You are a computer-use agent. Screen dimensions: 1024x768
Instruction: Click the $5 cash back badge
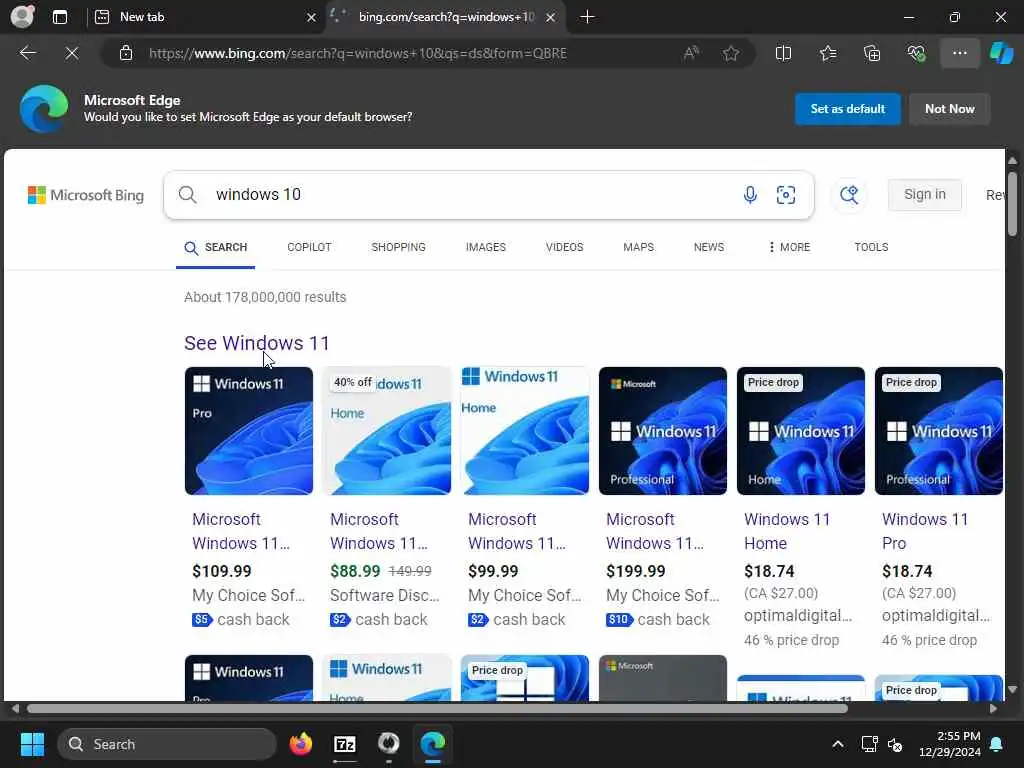point(202,619)
